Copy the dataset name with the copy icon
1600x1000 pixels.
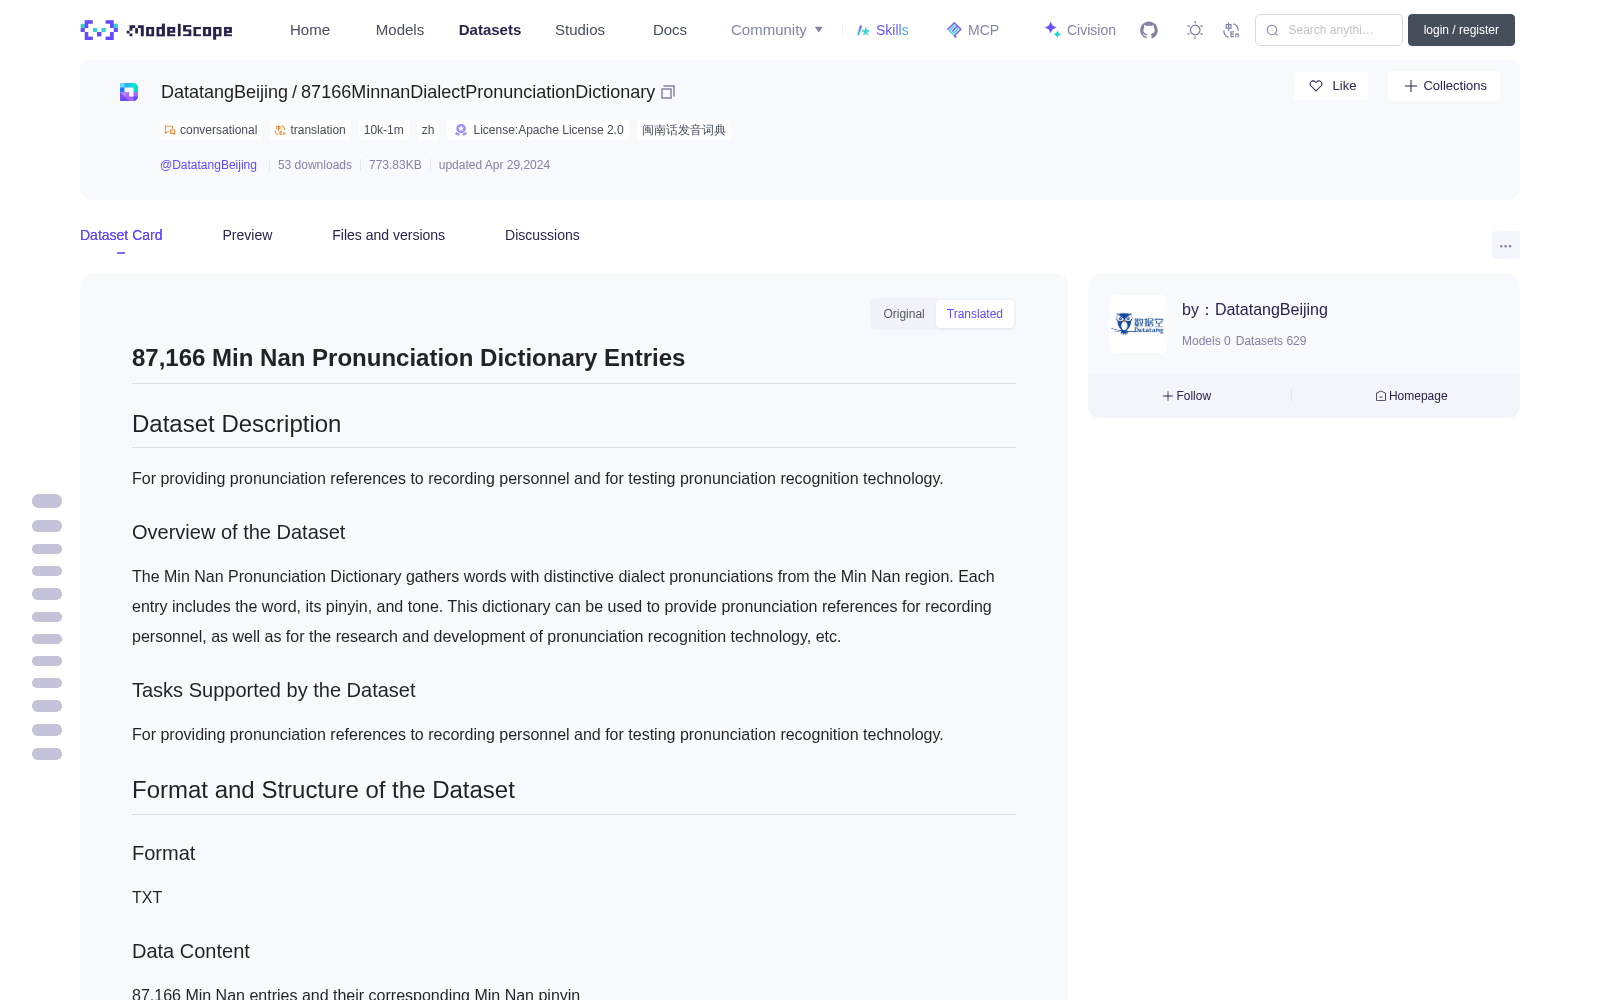(668, 92)
